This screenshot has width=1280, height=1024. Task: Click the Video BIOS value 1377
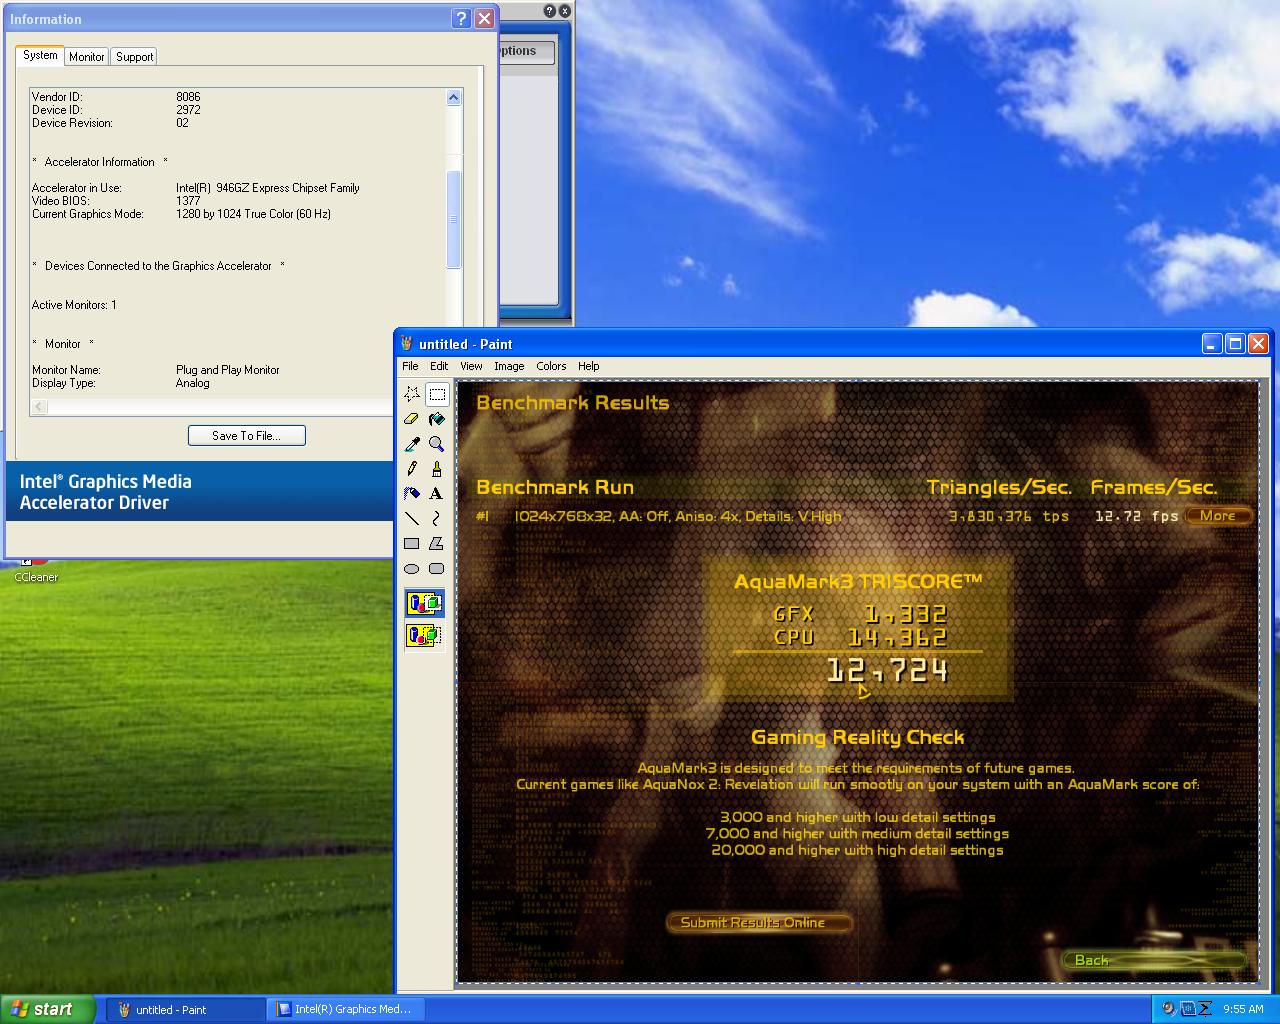coord(188,201)
